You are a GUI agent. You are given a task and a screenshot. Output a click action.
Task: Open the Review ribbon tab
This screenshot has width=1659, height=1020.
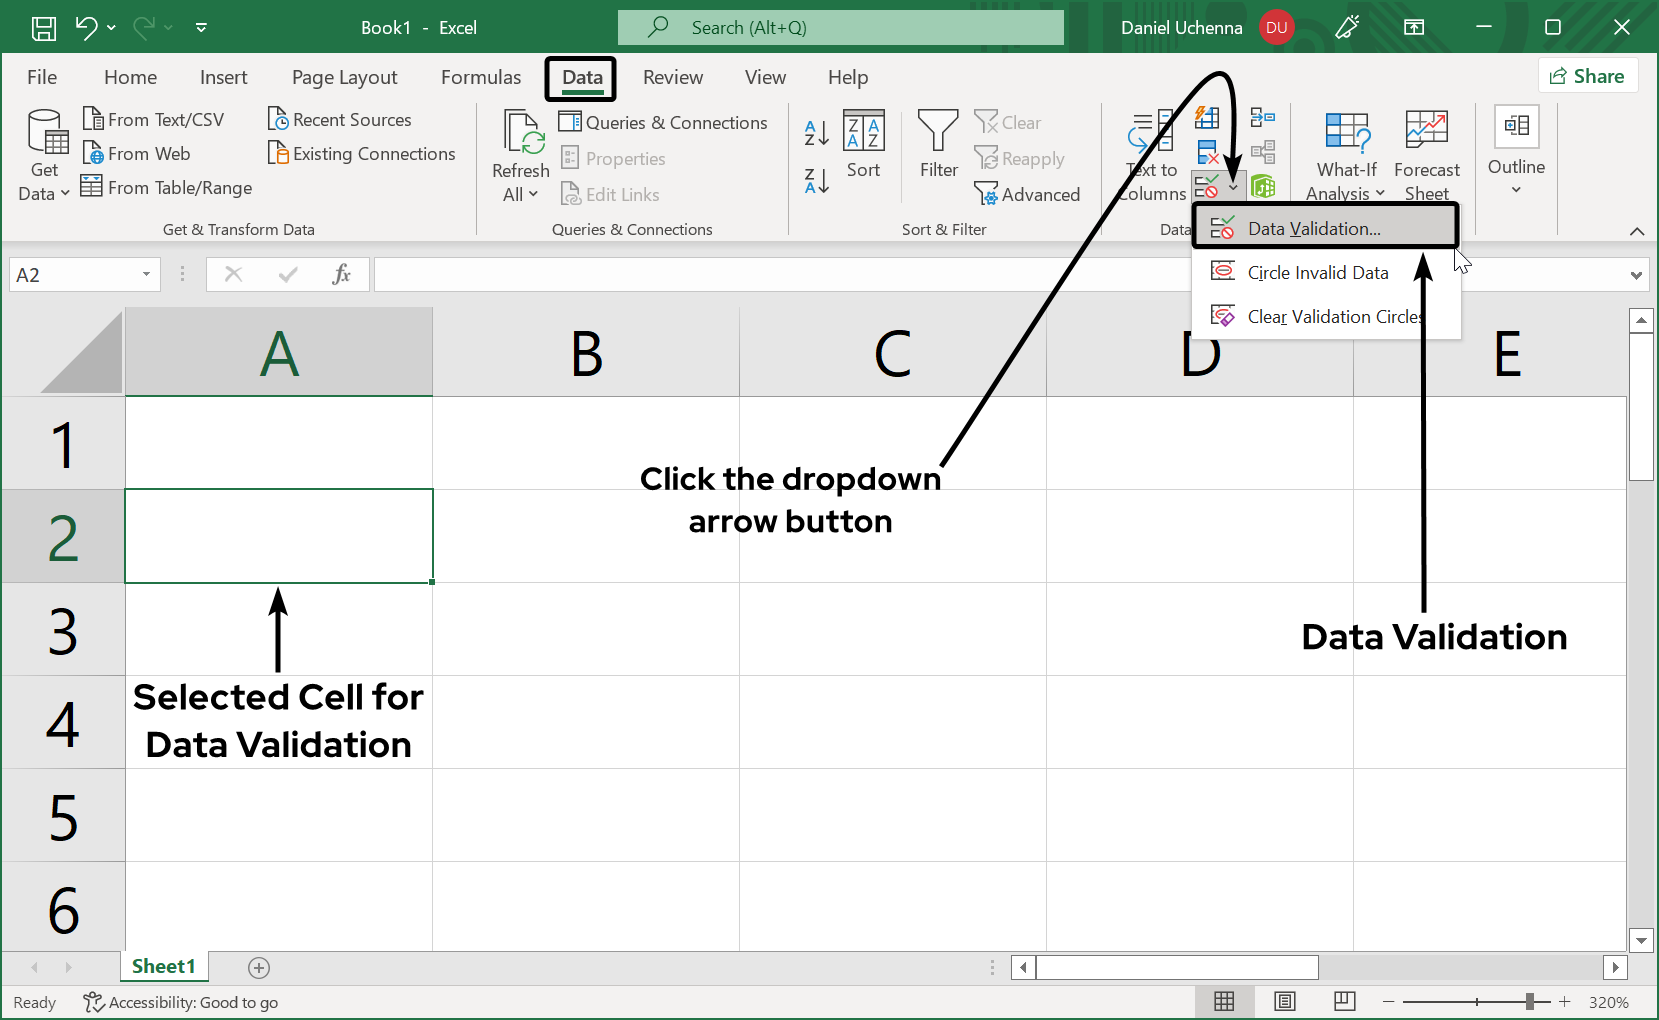coord(672,77)
